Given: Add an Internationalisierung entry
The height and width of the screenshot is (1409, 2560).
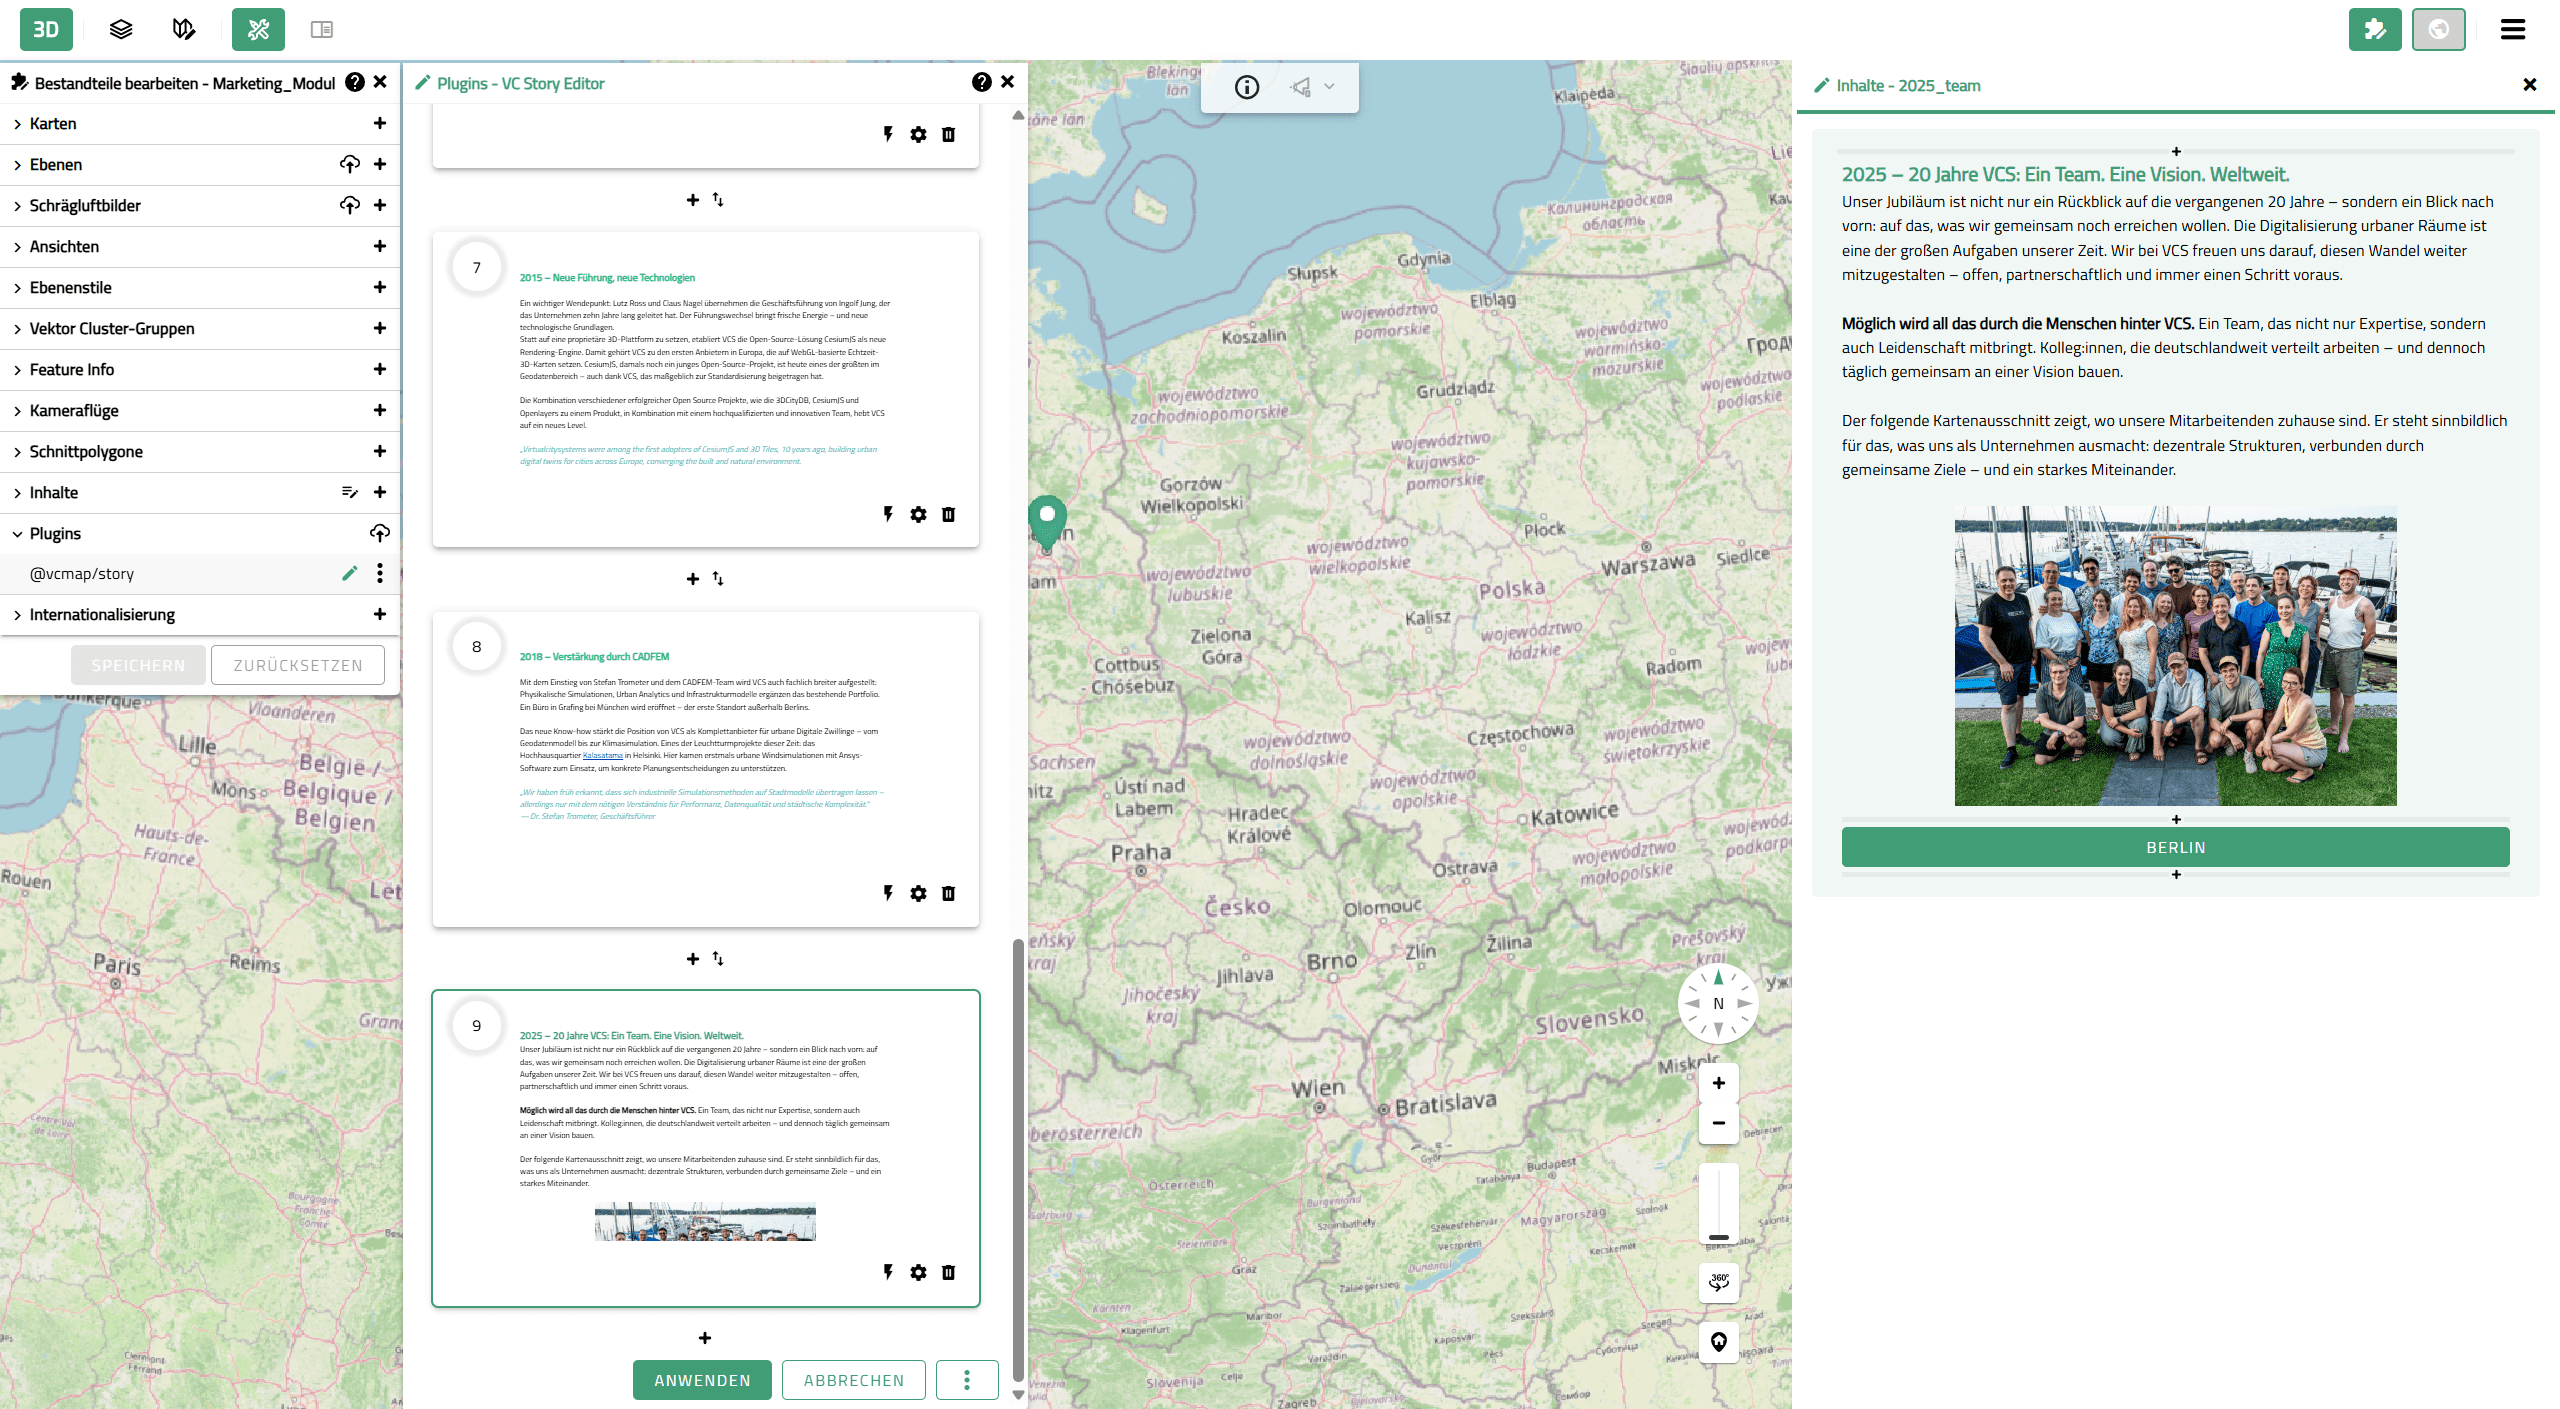Looking at the screenshot, I should pos(380,614).
